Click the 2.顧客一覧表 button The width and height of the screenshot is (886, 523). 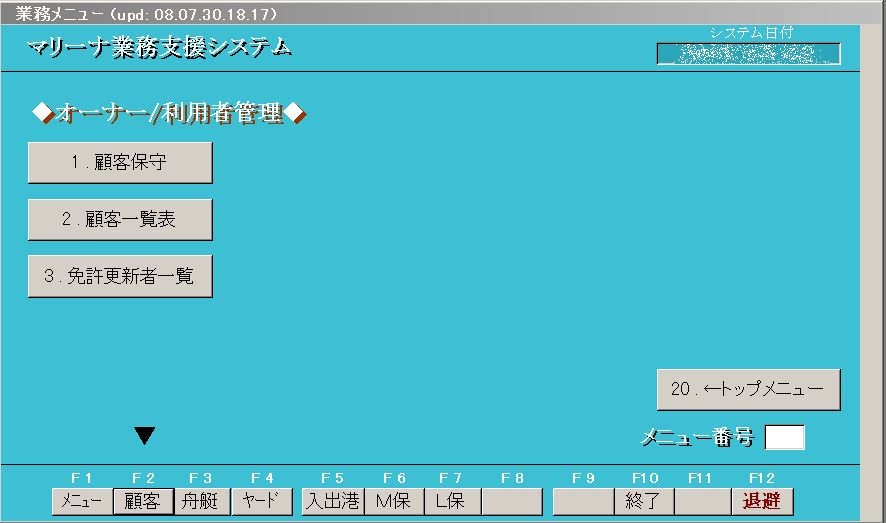point(120,220)
